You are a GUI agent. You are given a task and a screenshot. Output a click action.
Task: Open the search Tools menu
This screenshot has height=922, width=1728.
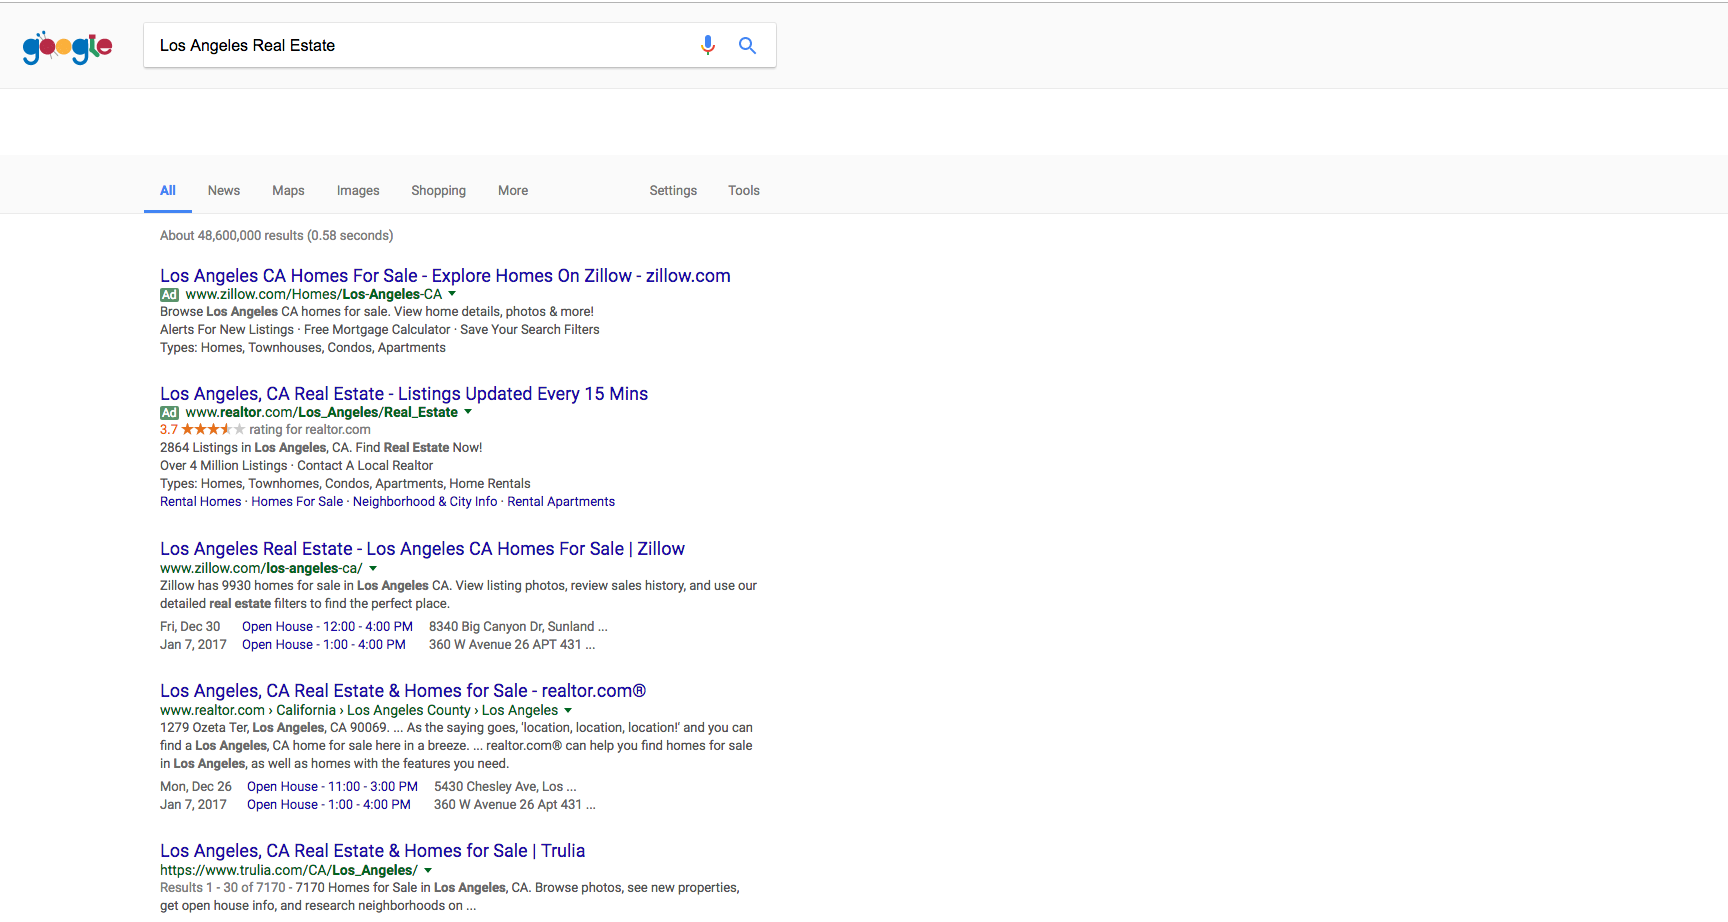(743, 191)
